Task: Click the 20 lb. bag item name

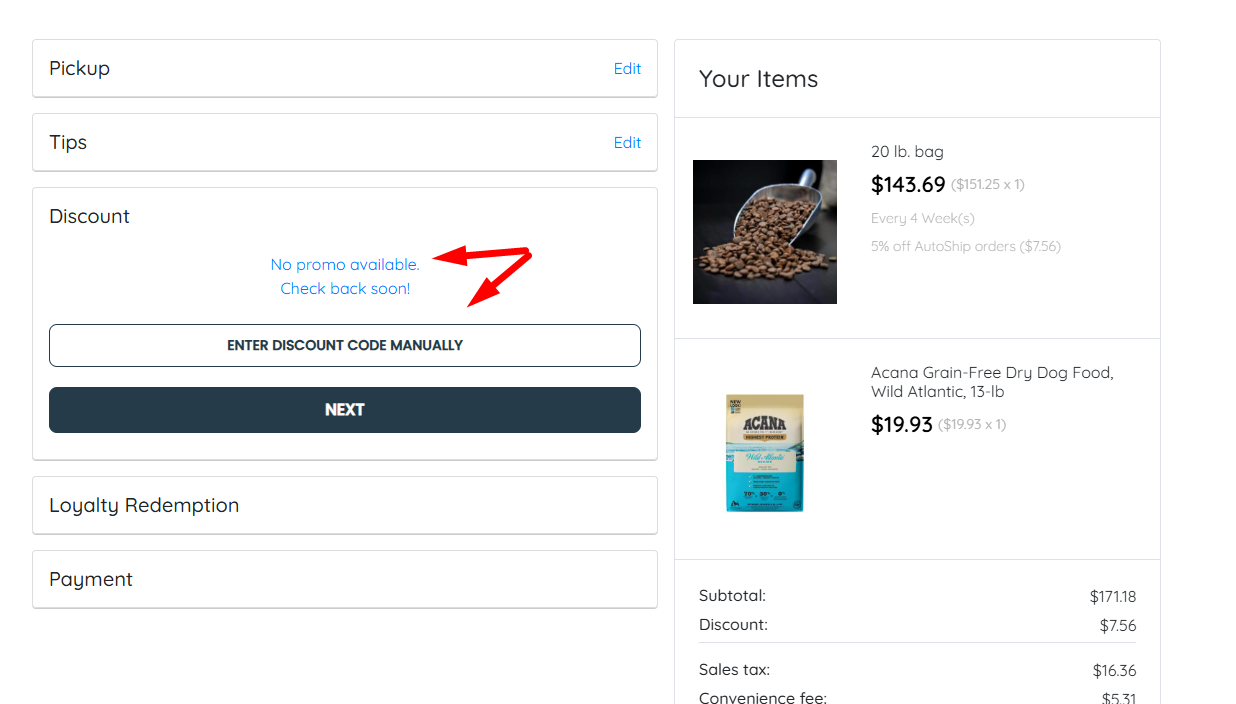Action: [x=907, y=152]
